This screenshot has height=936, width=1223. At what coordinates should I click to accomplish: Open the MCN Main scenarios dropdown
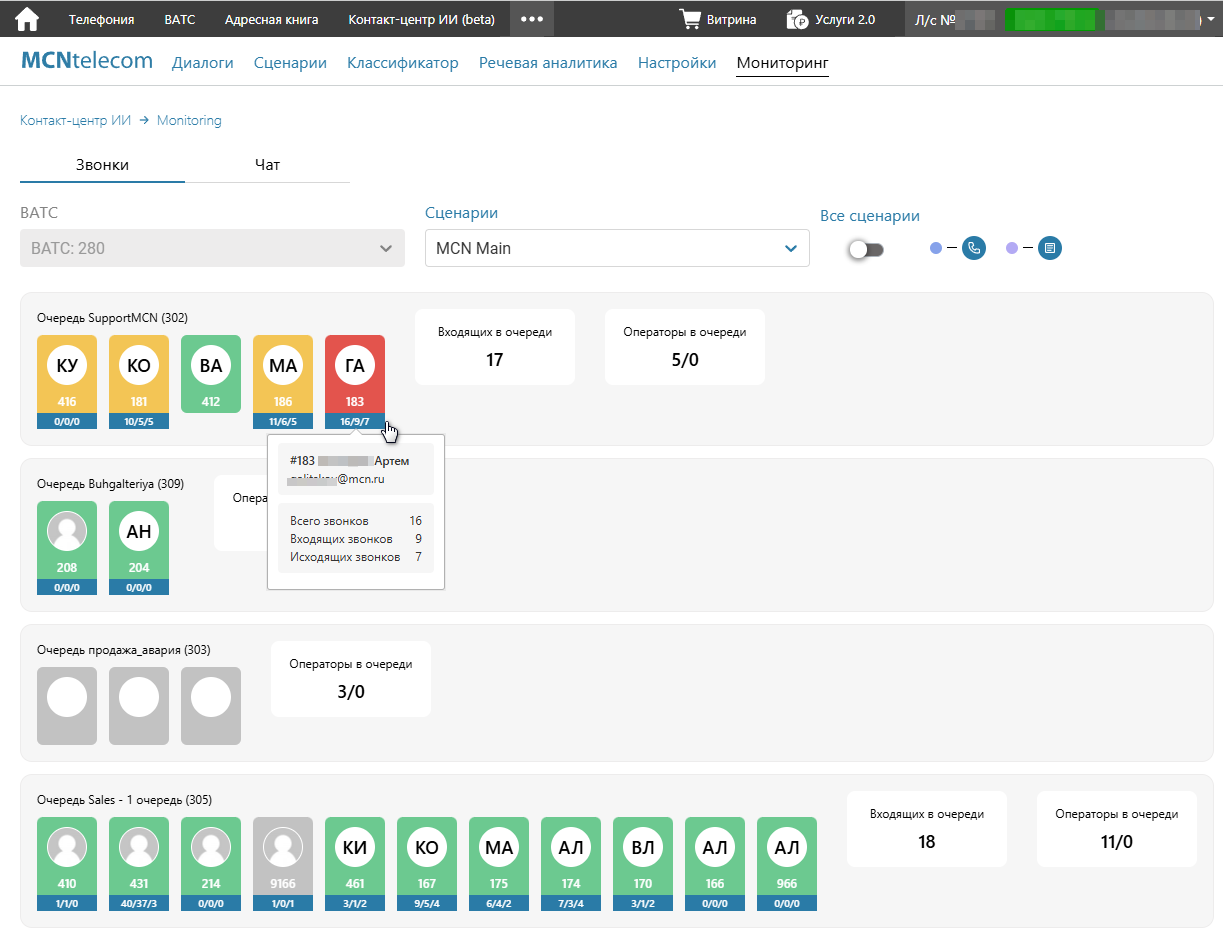point(617,248)
